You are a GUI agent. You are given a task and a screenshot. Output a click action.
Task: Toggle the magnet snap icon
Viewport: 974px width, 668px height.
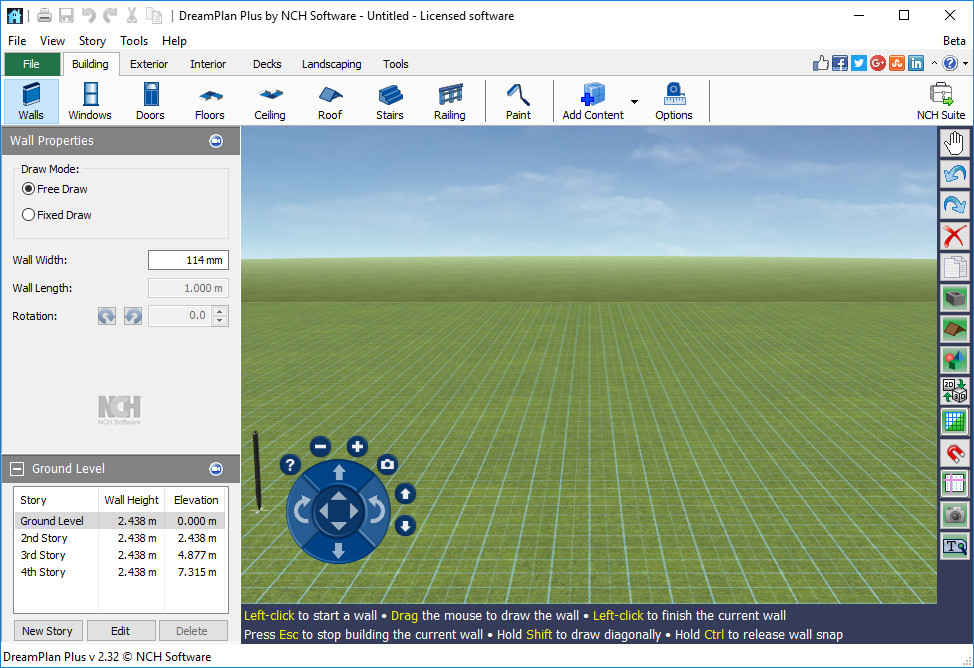955,452
